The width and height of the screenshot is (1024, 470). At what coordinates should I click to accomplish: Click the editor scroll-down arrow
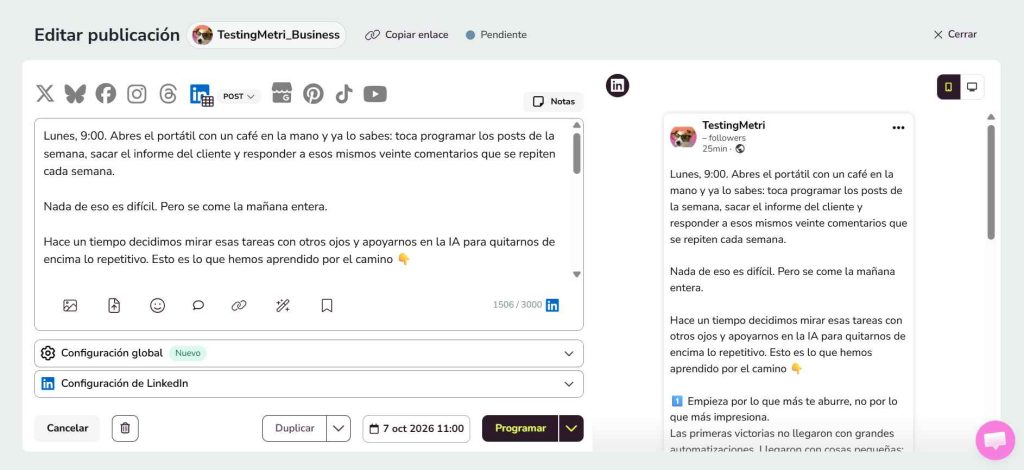577,274
